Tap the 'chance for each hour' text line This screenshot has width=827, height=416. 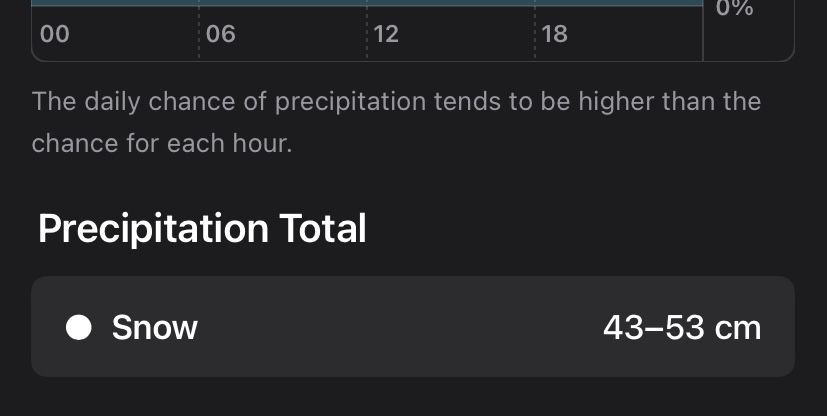click(161, 143)
